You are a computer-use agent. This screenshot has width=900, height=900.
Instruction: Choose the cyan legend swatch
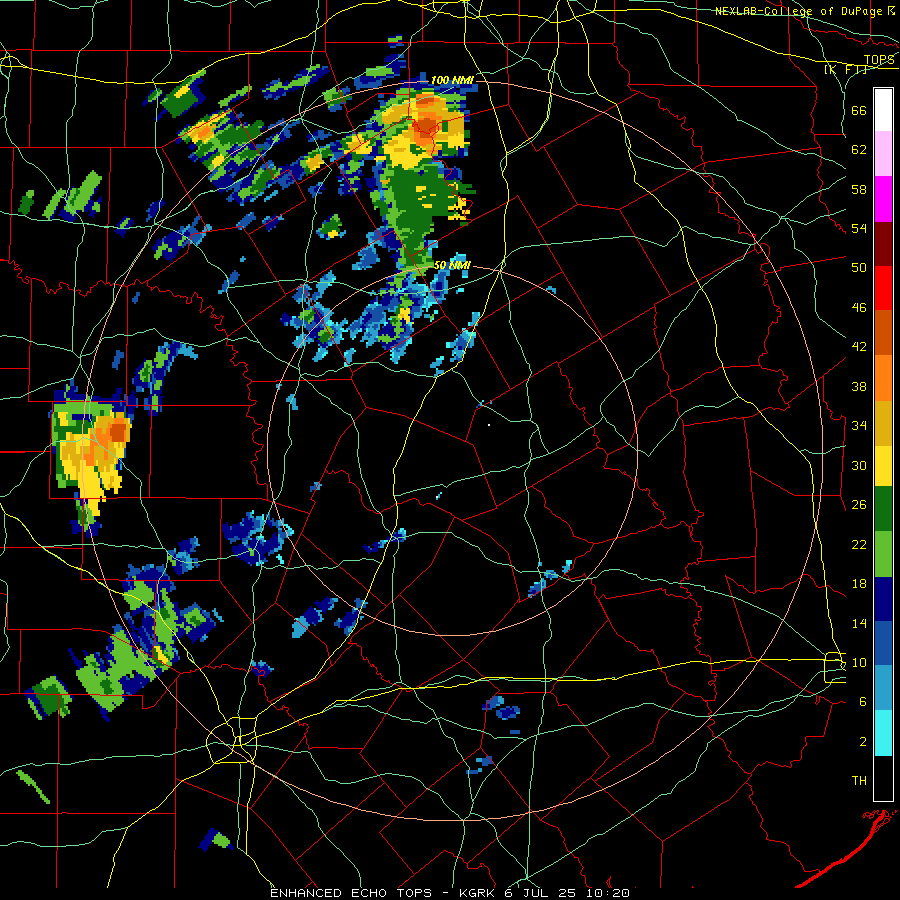(x=883, y=734)
